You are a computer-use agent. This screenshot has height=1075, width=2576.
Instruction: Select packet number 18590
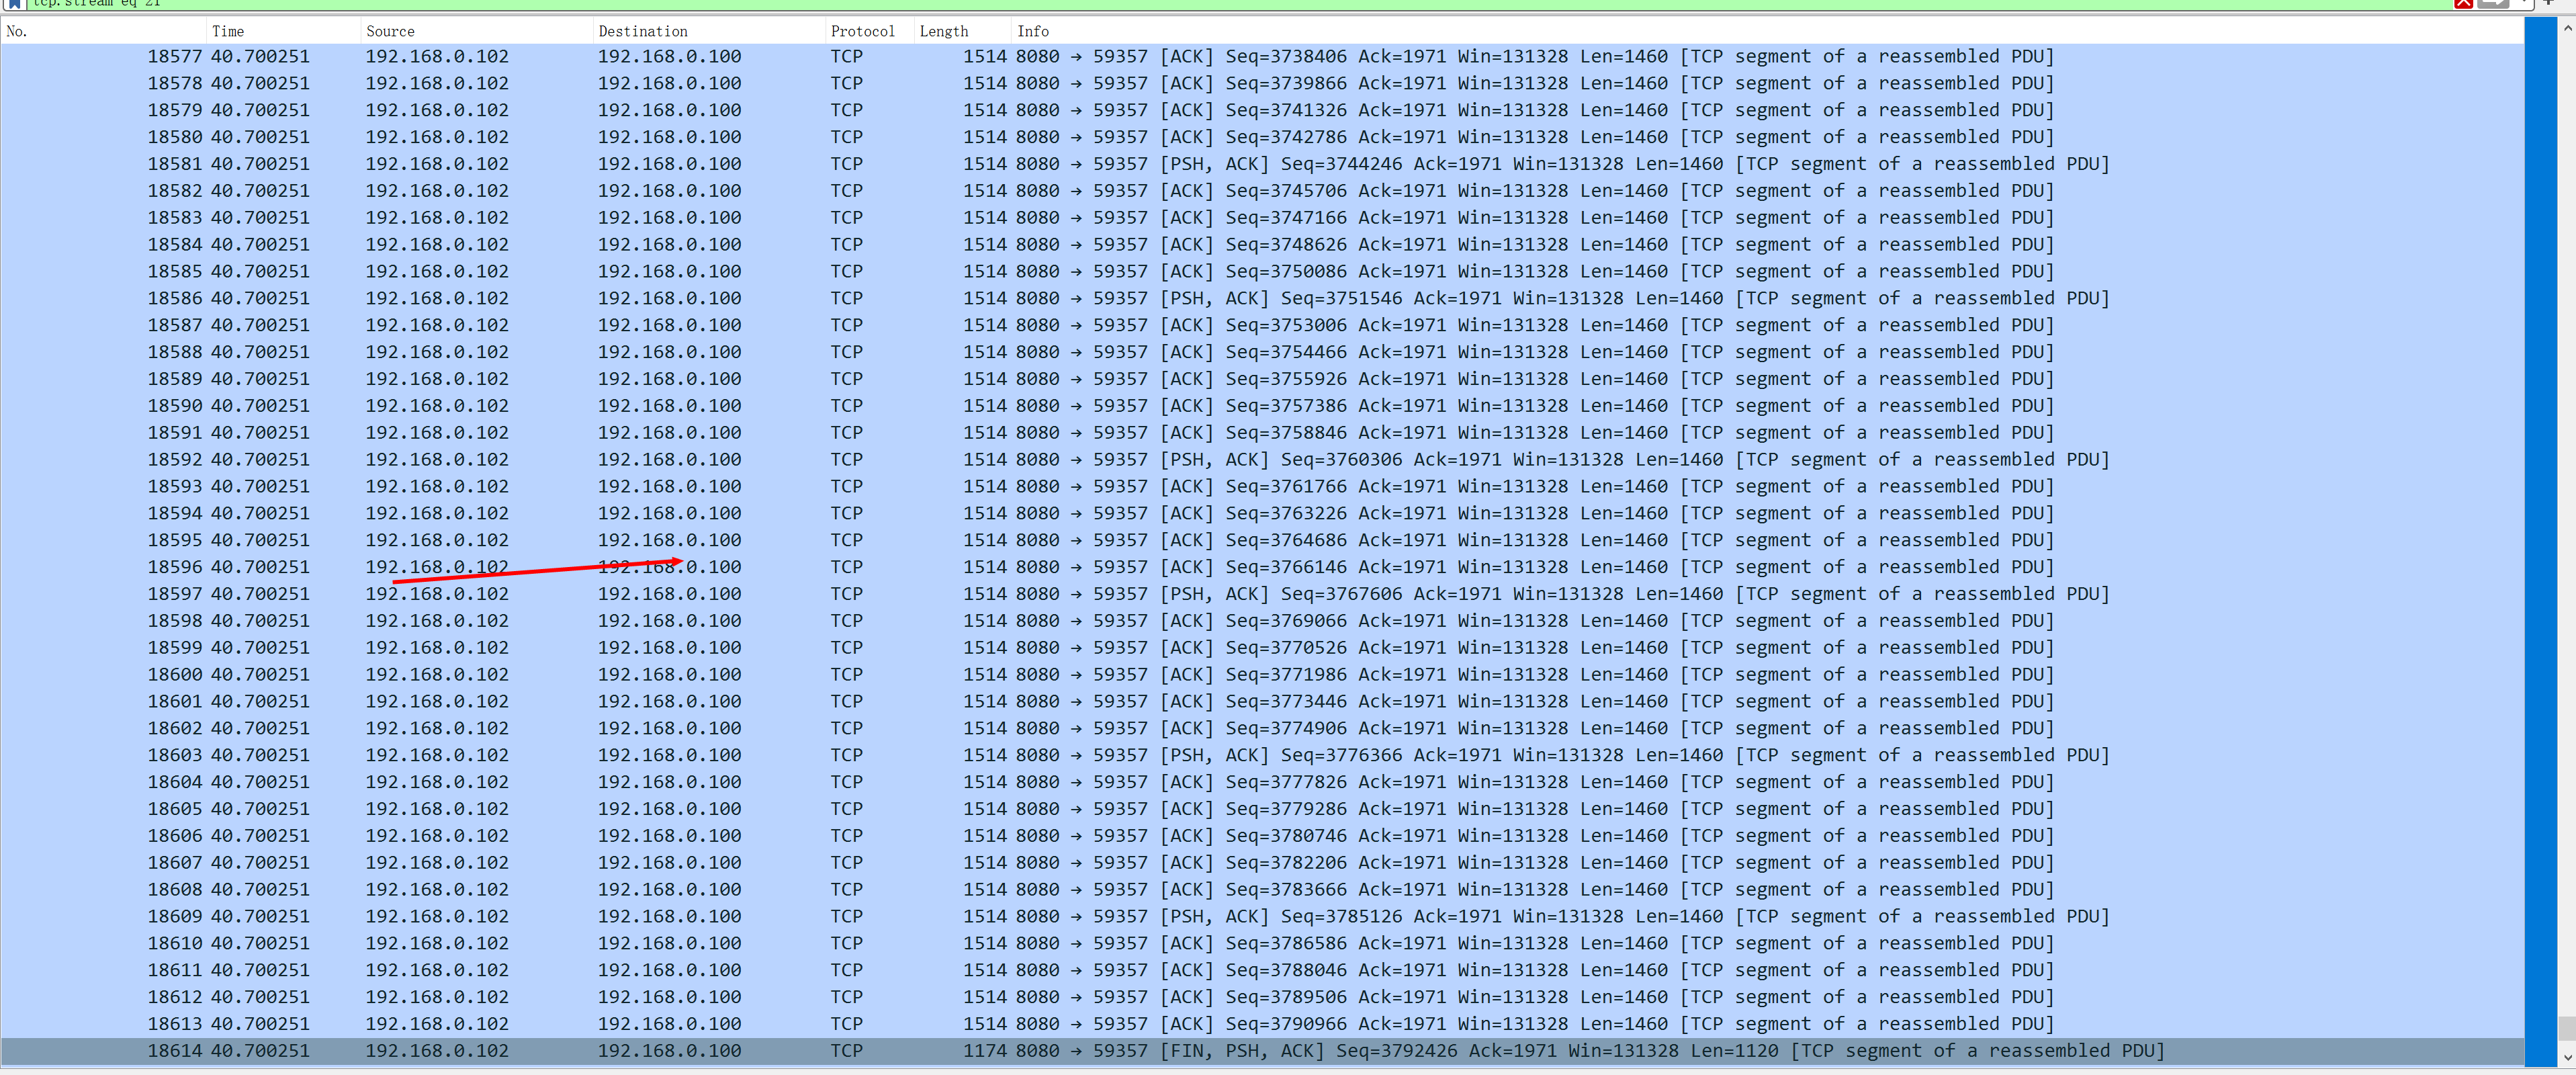coord(1262,406)
